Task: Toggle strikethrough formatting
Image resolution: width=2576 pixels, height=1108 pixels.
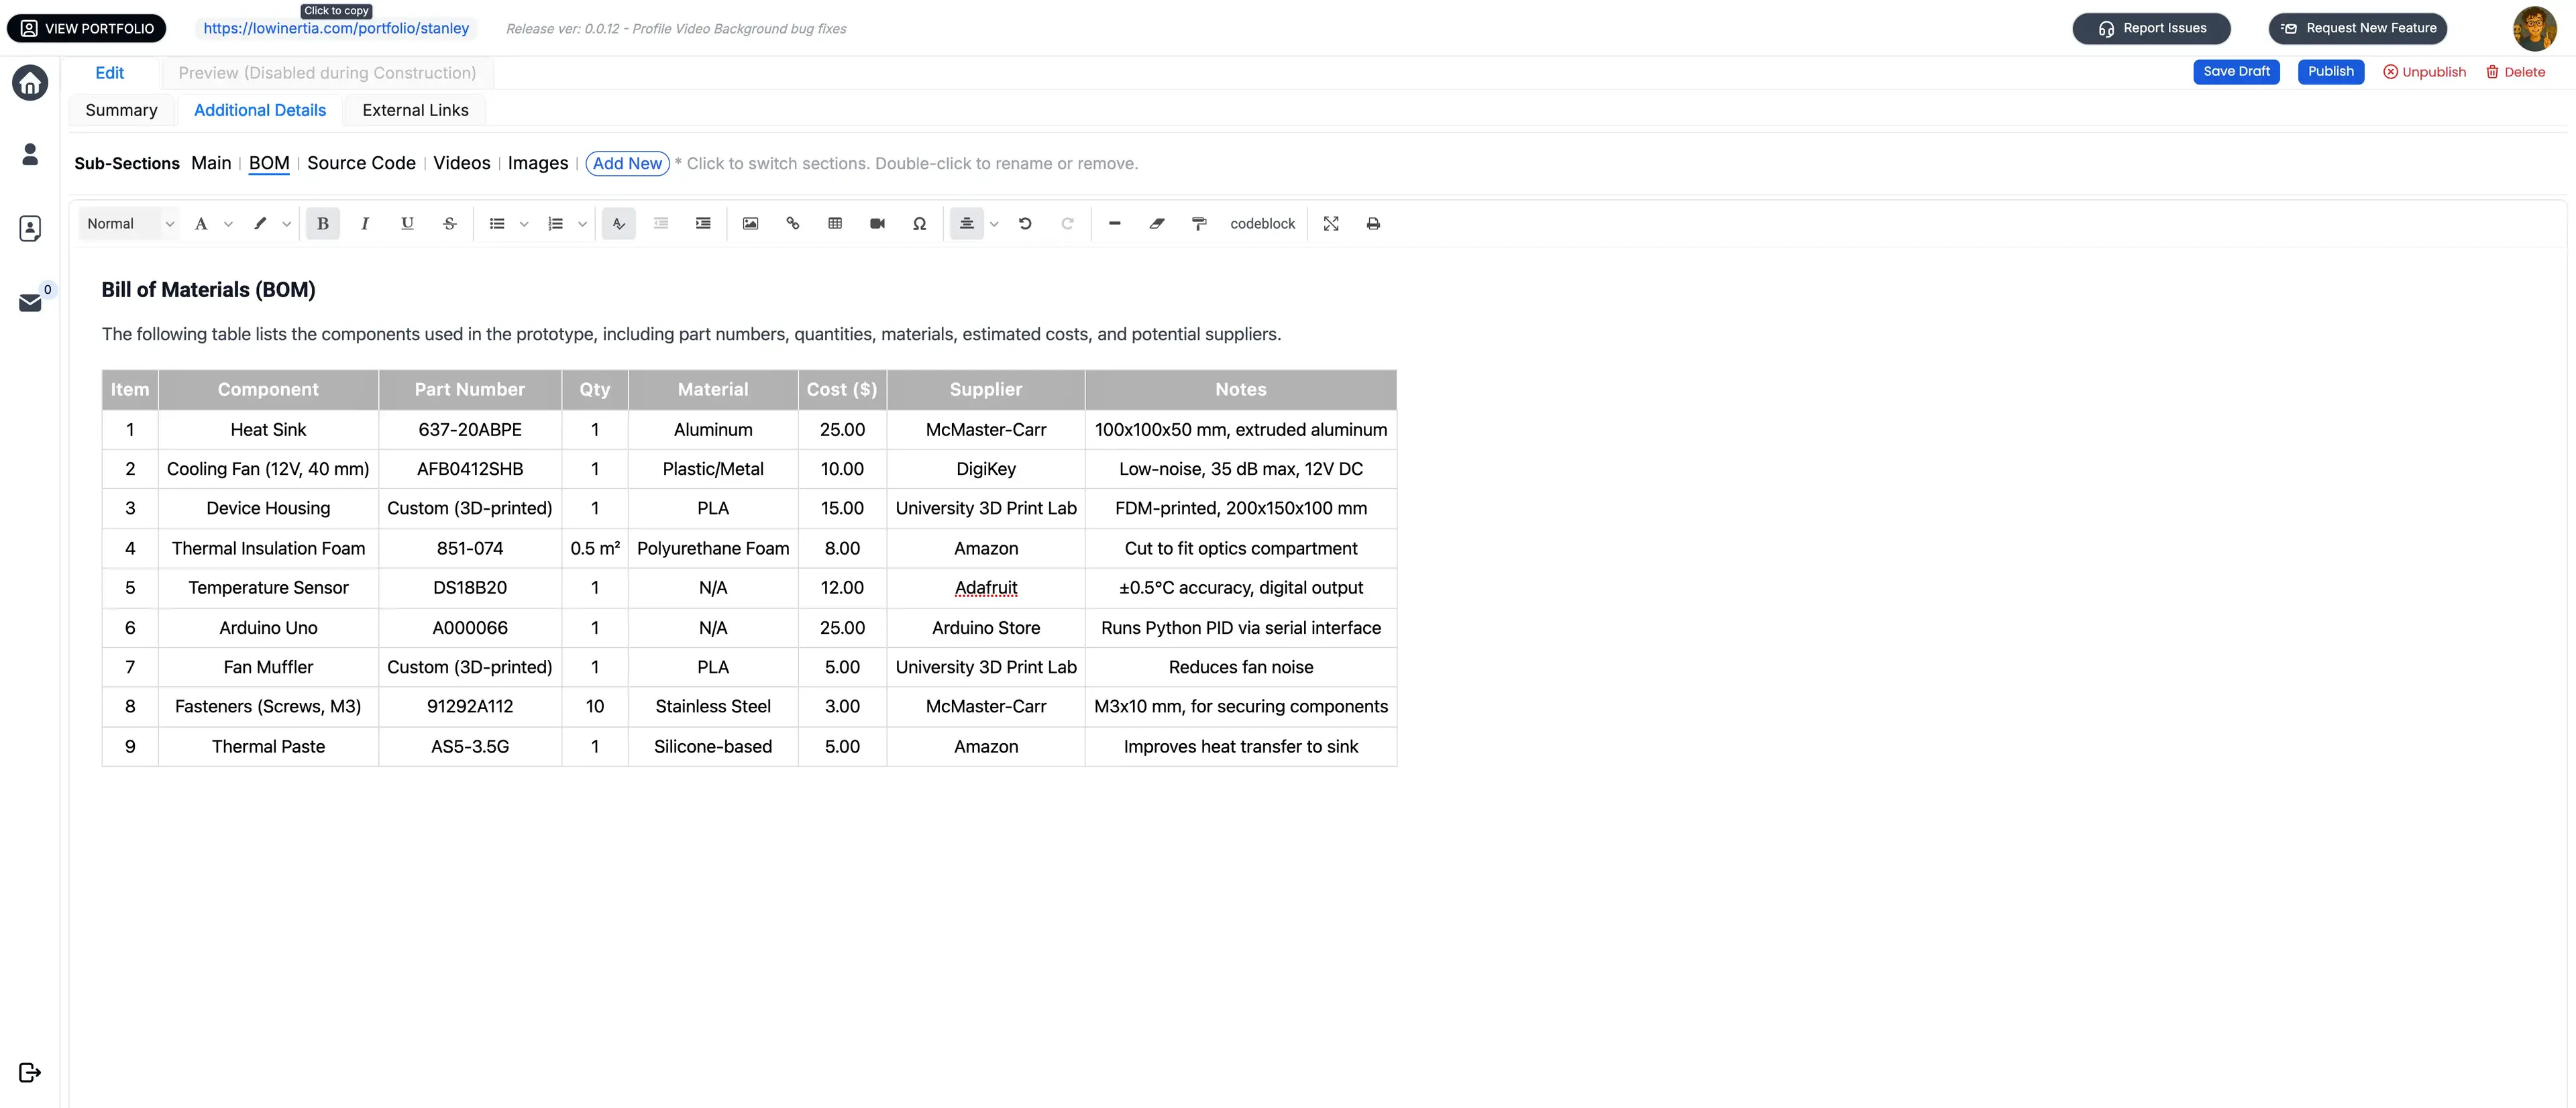Action: (x=449, y=223)
